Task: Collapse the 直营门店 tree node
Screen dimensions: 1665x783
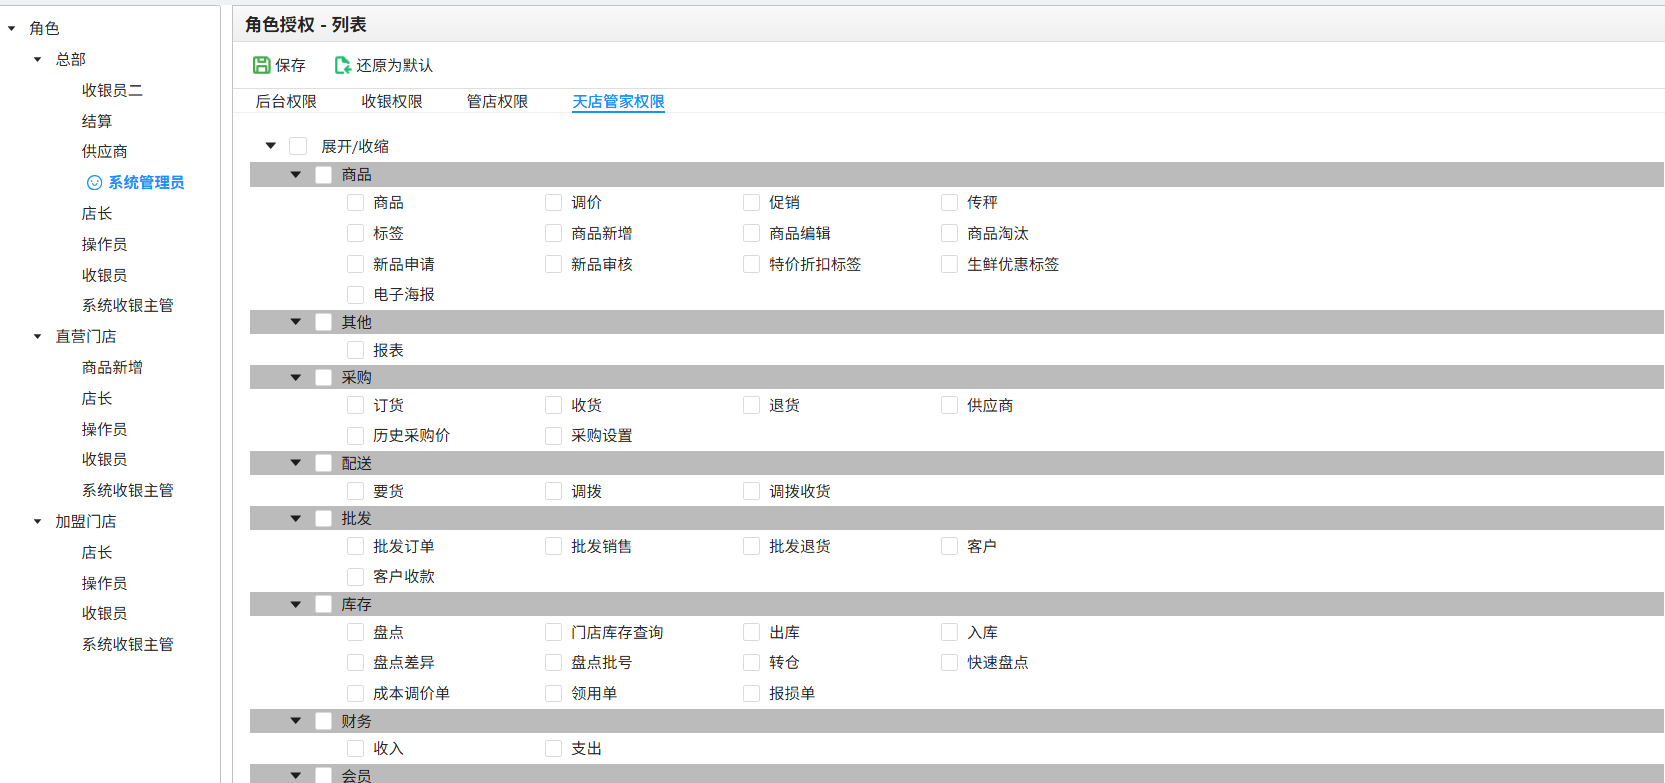Action: click(x=38, y=337)
